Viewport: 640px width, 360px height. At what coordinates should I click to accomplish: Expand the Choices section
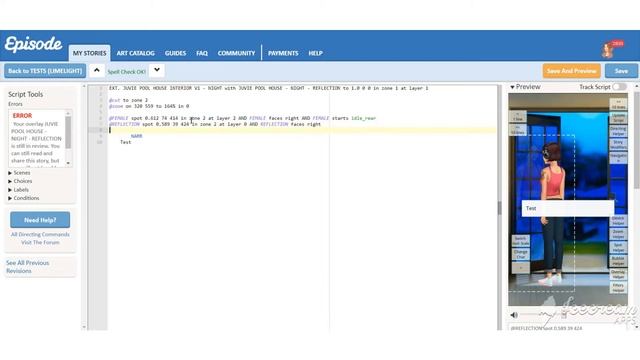[20, 181]
